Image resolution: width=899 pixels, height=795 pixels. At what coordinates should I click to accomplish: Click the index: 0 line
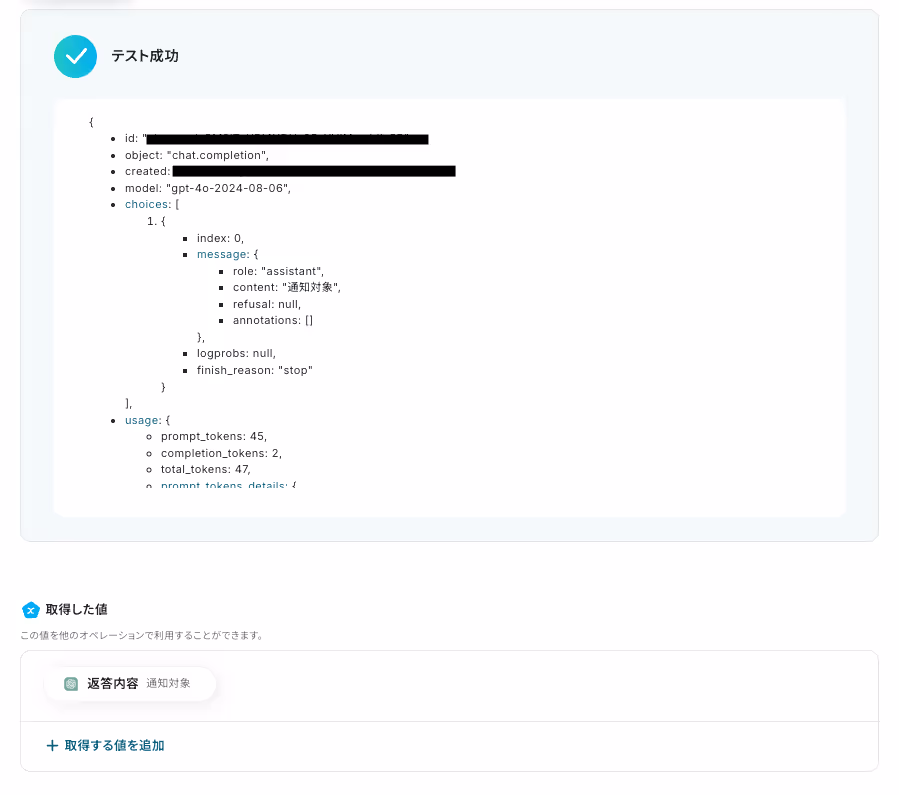coord(220,238)
